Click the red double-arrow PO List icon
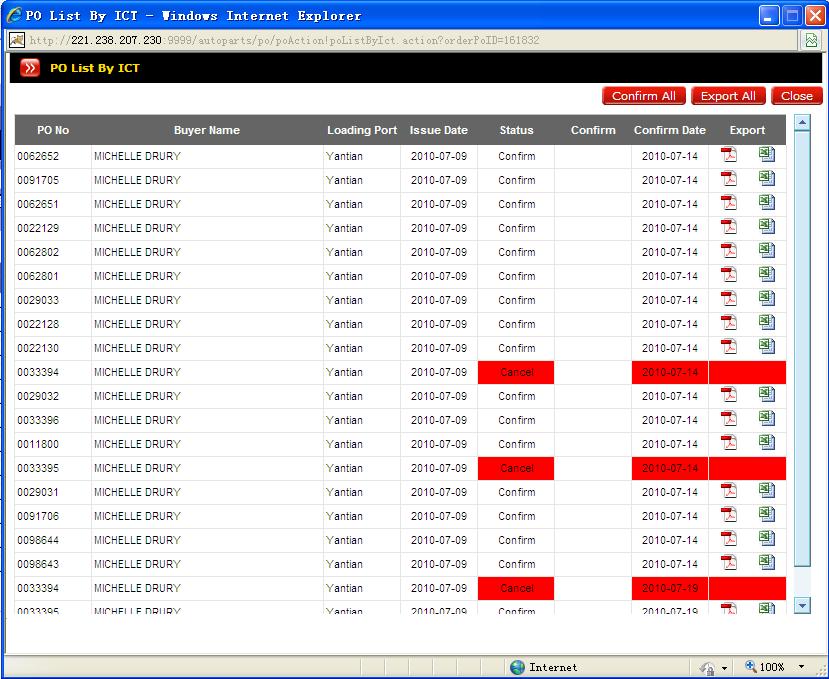 click(30, 68)
